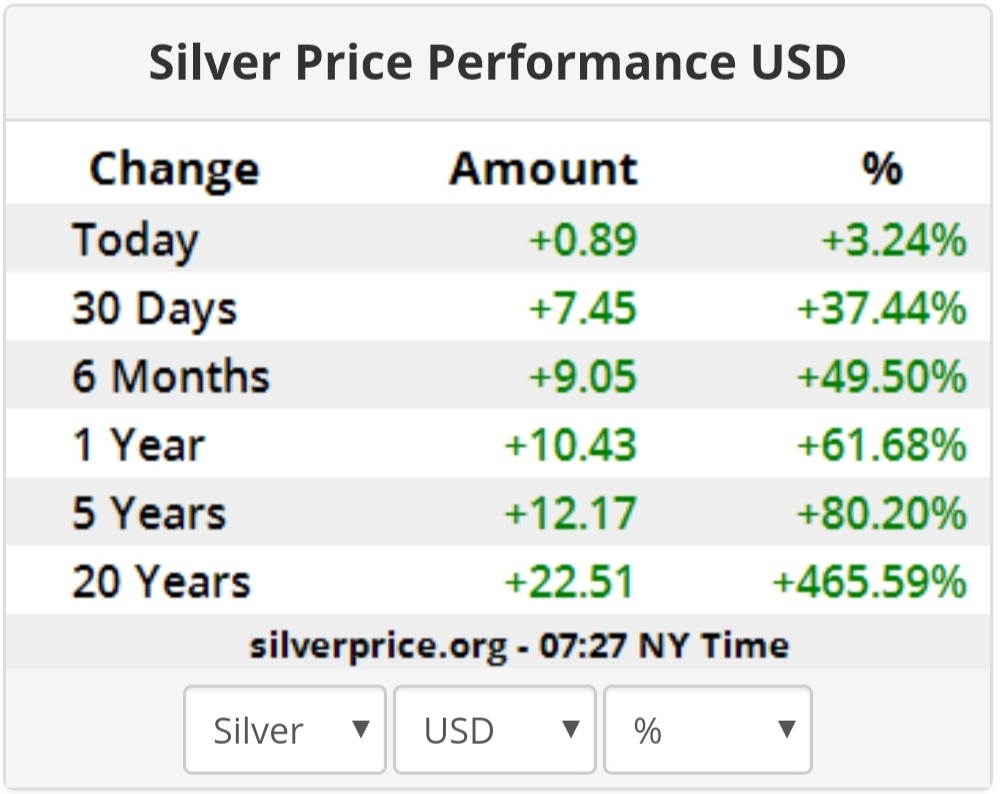1000x794 pixels.
Task: Open the % display mode dropdown
Action: (708, 730)
